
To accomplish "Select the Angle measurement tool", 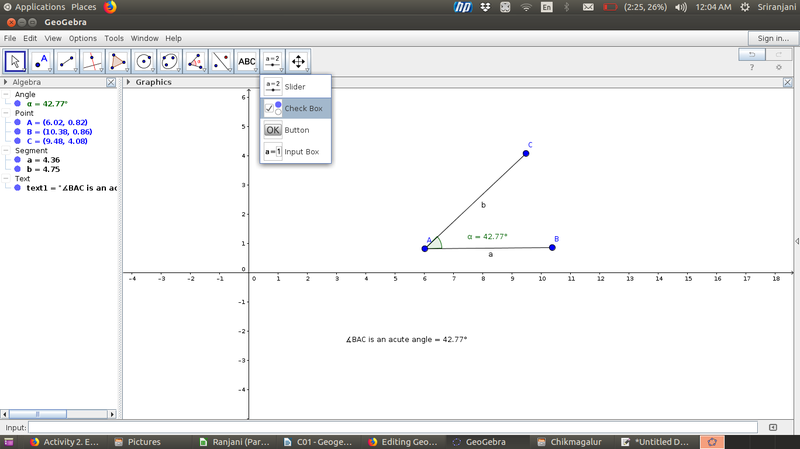I will 195,61.
